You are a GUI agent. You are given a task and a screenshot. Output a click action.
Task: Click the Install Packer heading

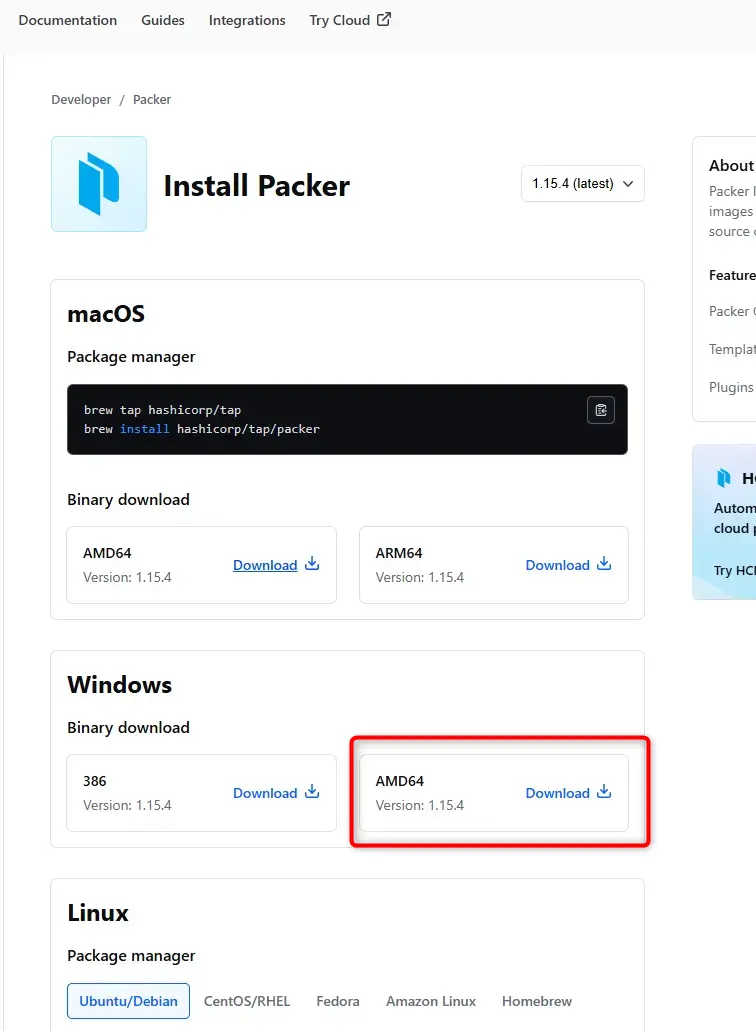[256, 185]
